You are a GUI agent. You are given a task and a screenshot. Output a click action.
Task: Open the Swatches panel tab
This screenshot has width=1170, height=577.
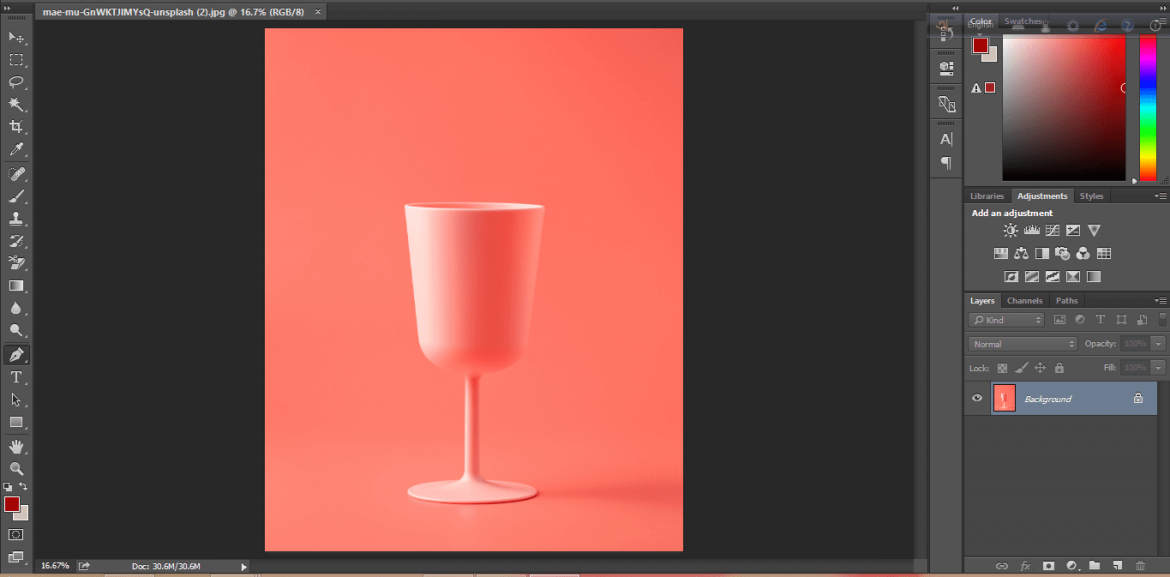pos(1023,20)
